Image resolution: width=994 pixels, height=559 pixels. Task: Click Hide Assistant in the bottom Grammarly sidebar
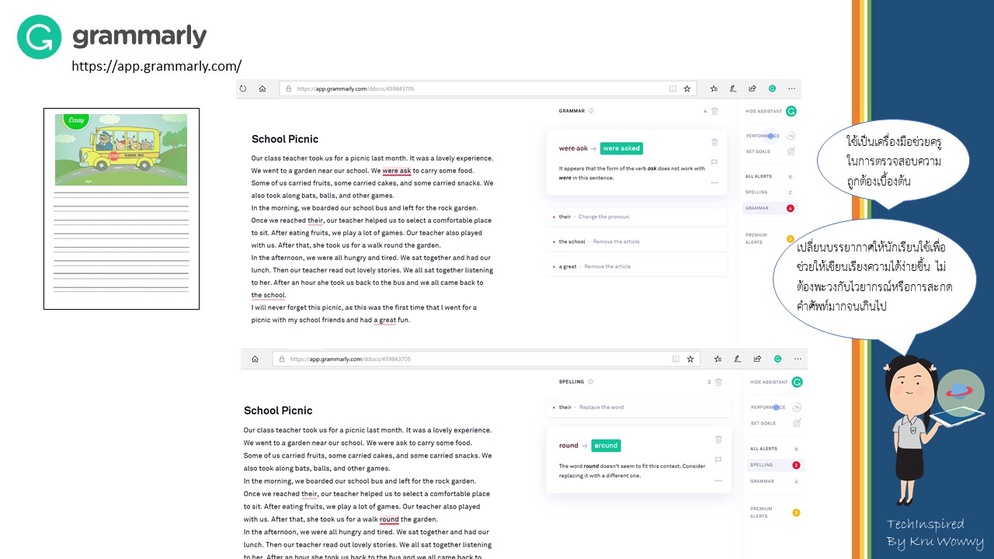pos(776,382)
